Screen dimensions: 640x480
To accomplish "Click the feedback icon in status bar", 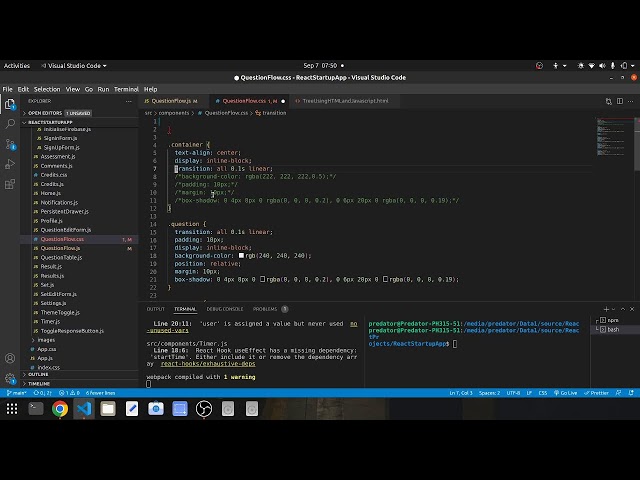I will (x=618, y=393).
